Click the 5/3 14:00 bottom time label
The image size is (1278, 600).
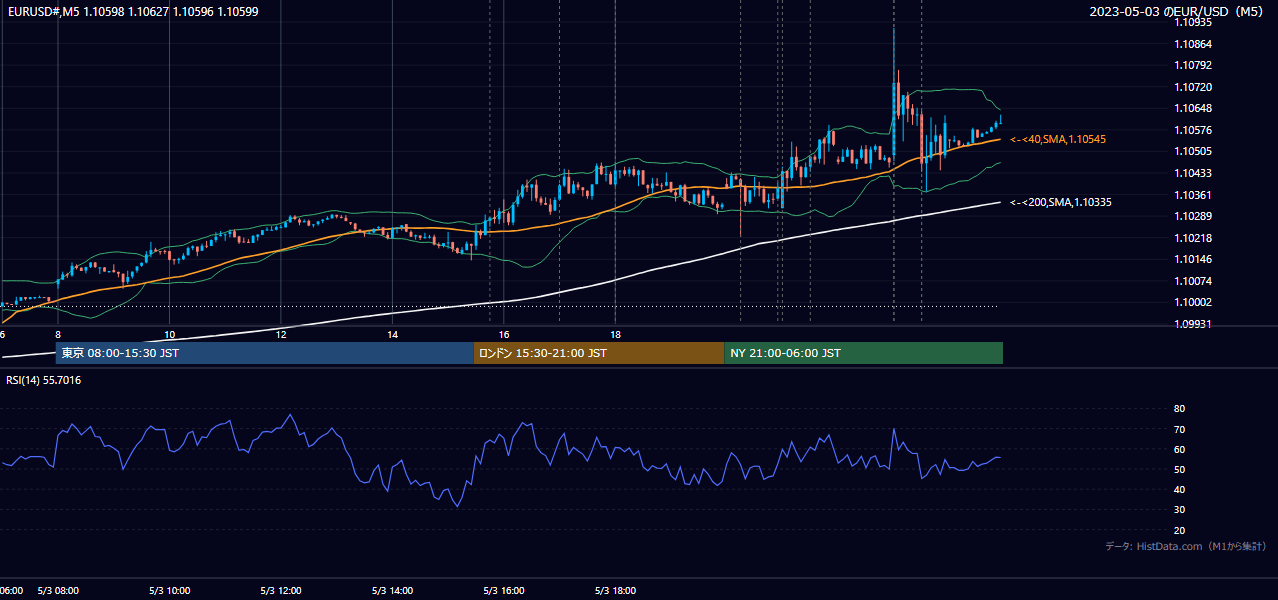coord(392,591)
